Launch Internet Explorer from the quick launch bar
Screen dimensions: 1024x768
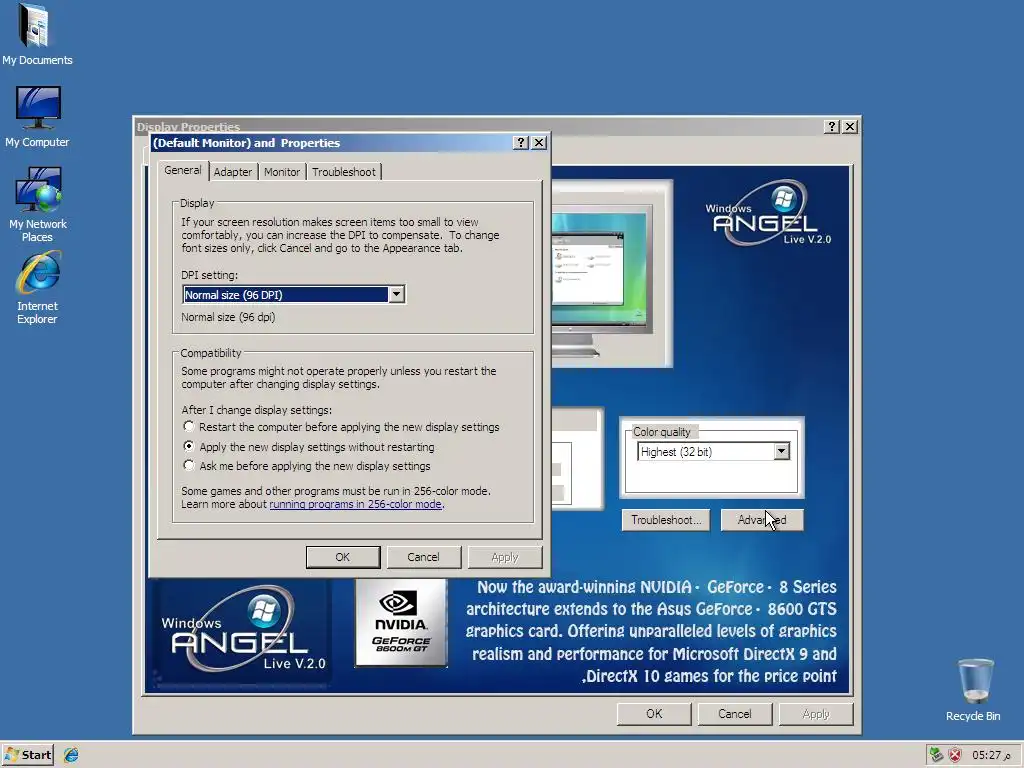pos(71,755)
